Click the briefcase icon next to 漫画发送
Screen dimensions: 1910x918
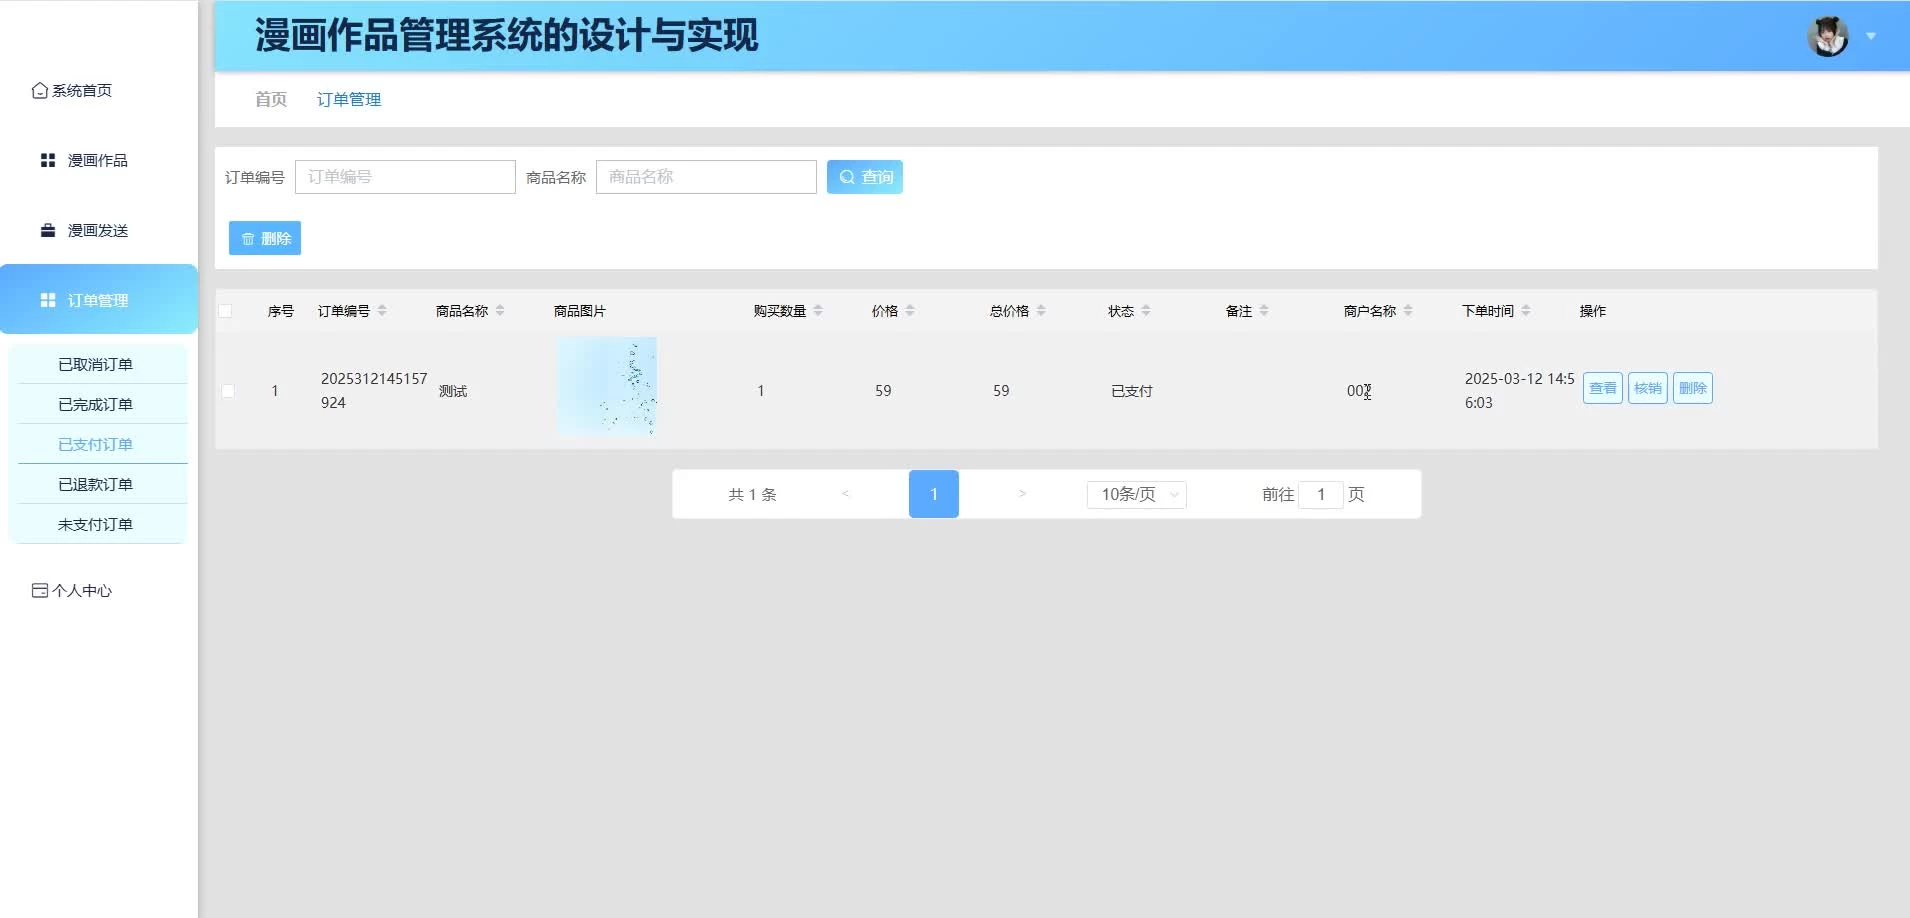click(47, 231)
